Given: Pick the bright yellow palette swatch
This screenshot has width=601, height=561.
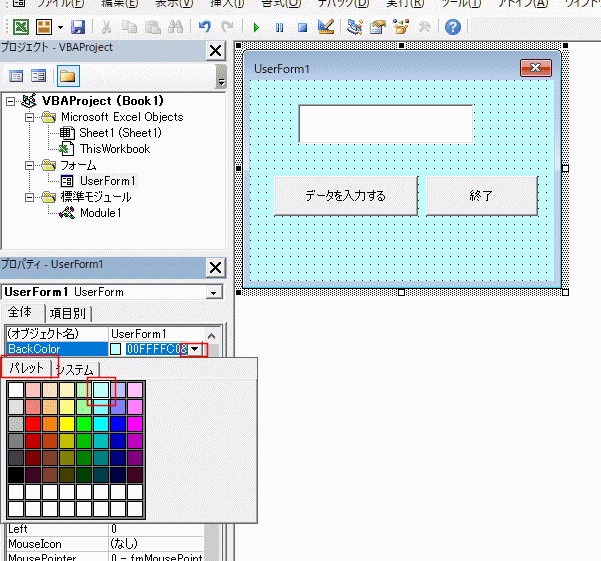Looking at the screenshot, I should [x=67, y=424].
